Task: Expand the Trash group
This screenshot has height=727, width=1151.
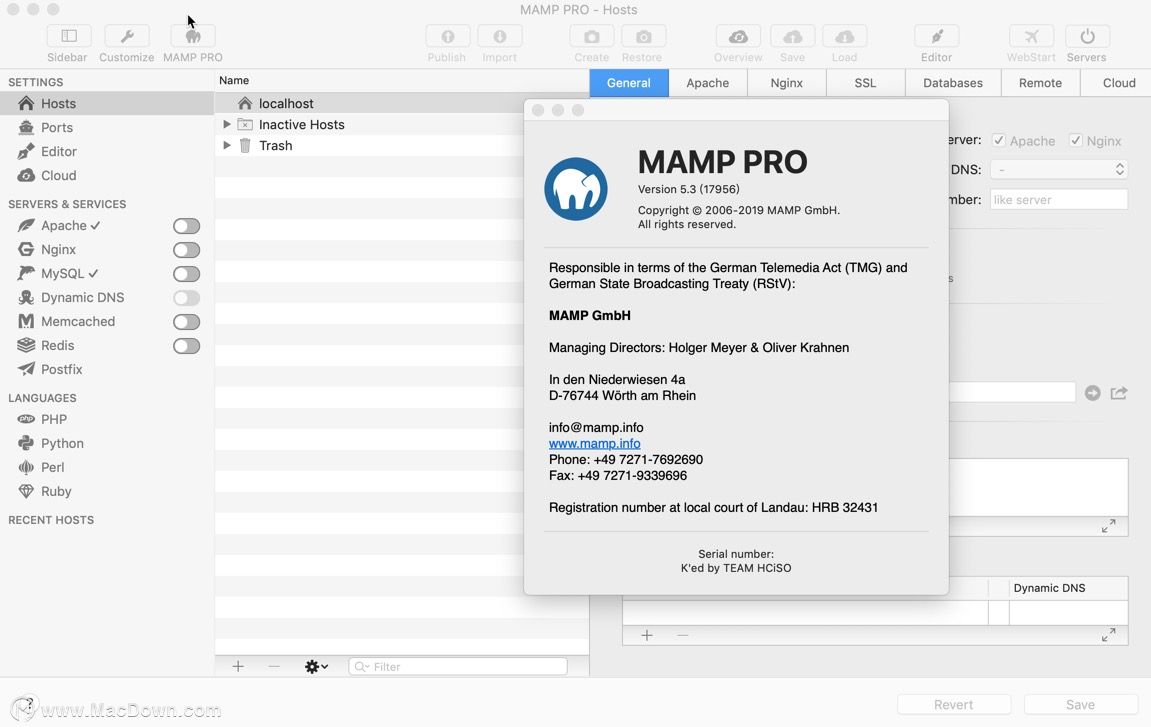Action: (227, 145)
